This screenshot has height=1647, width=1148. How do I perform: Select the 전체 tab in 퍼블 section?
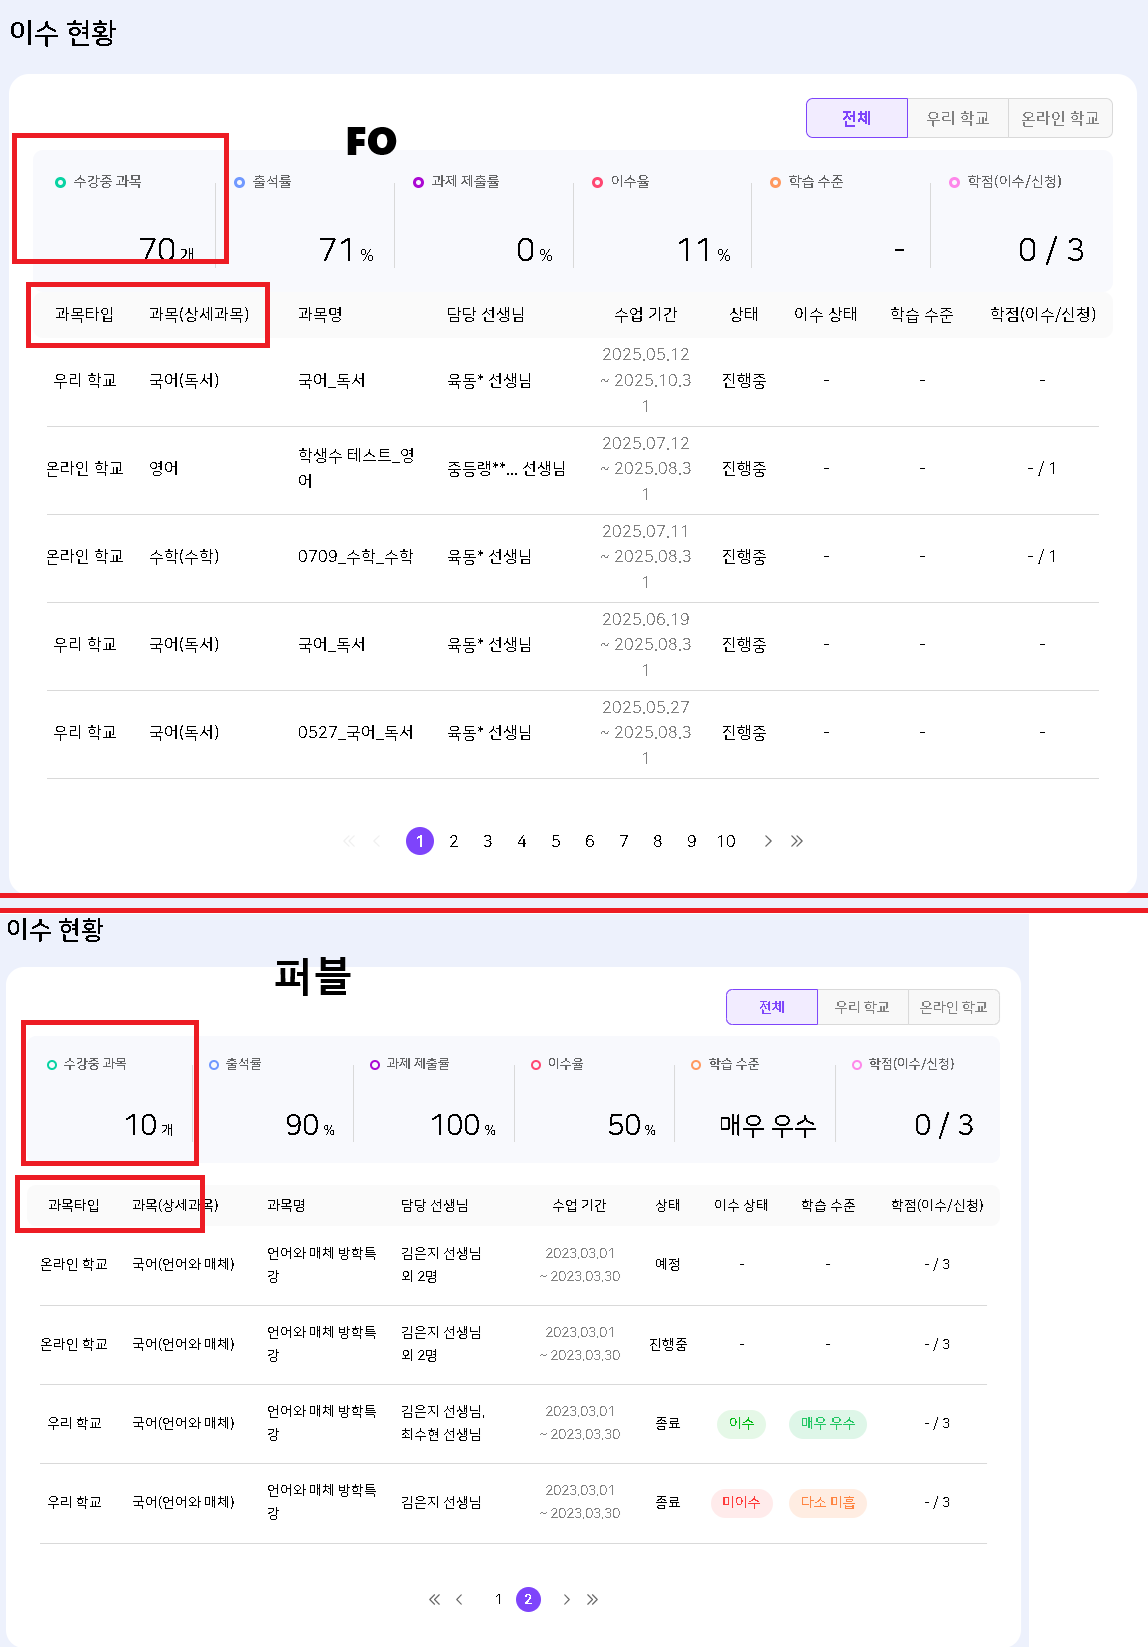pyautogui.click(x=771, y=1007)
